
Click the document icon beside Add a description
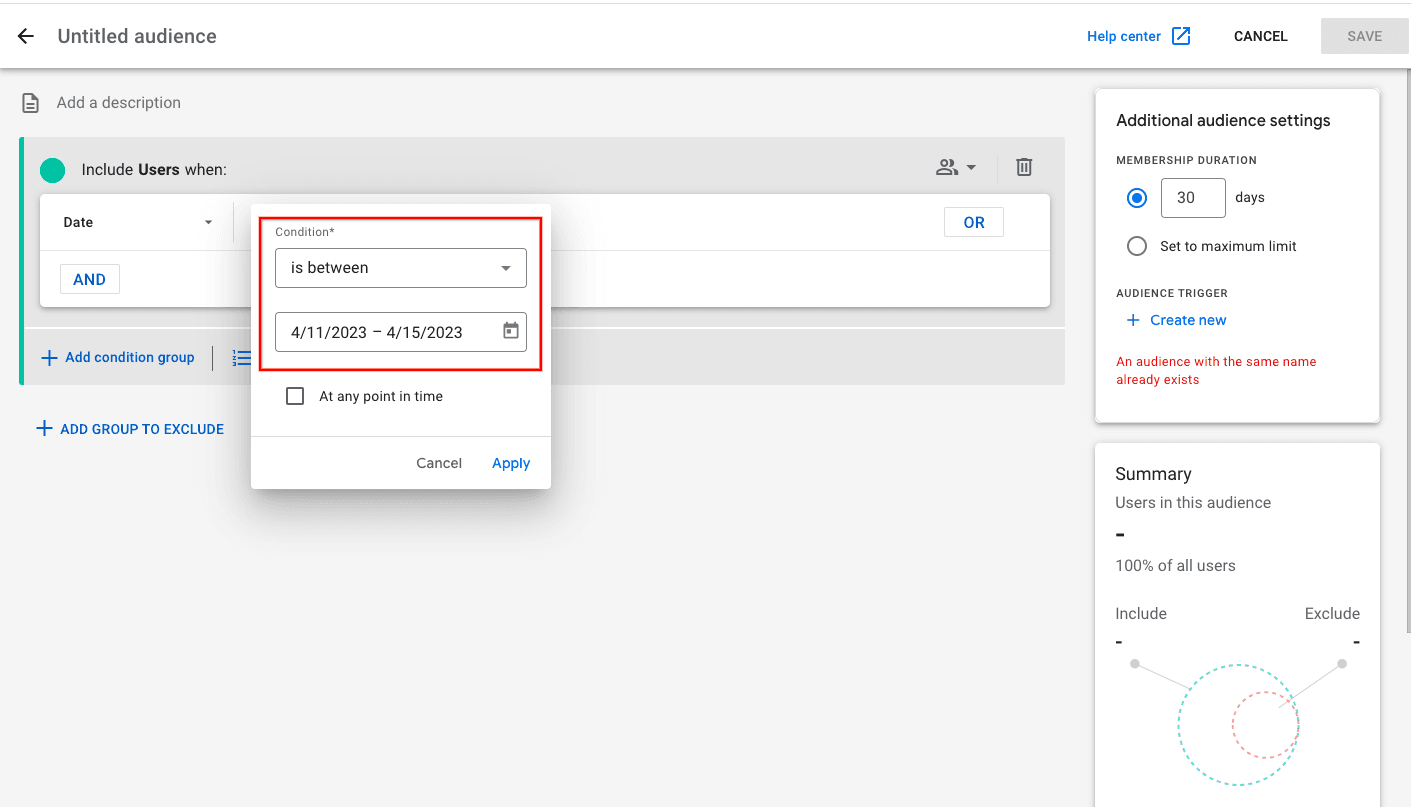[30, 102]
